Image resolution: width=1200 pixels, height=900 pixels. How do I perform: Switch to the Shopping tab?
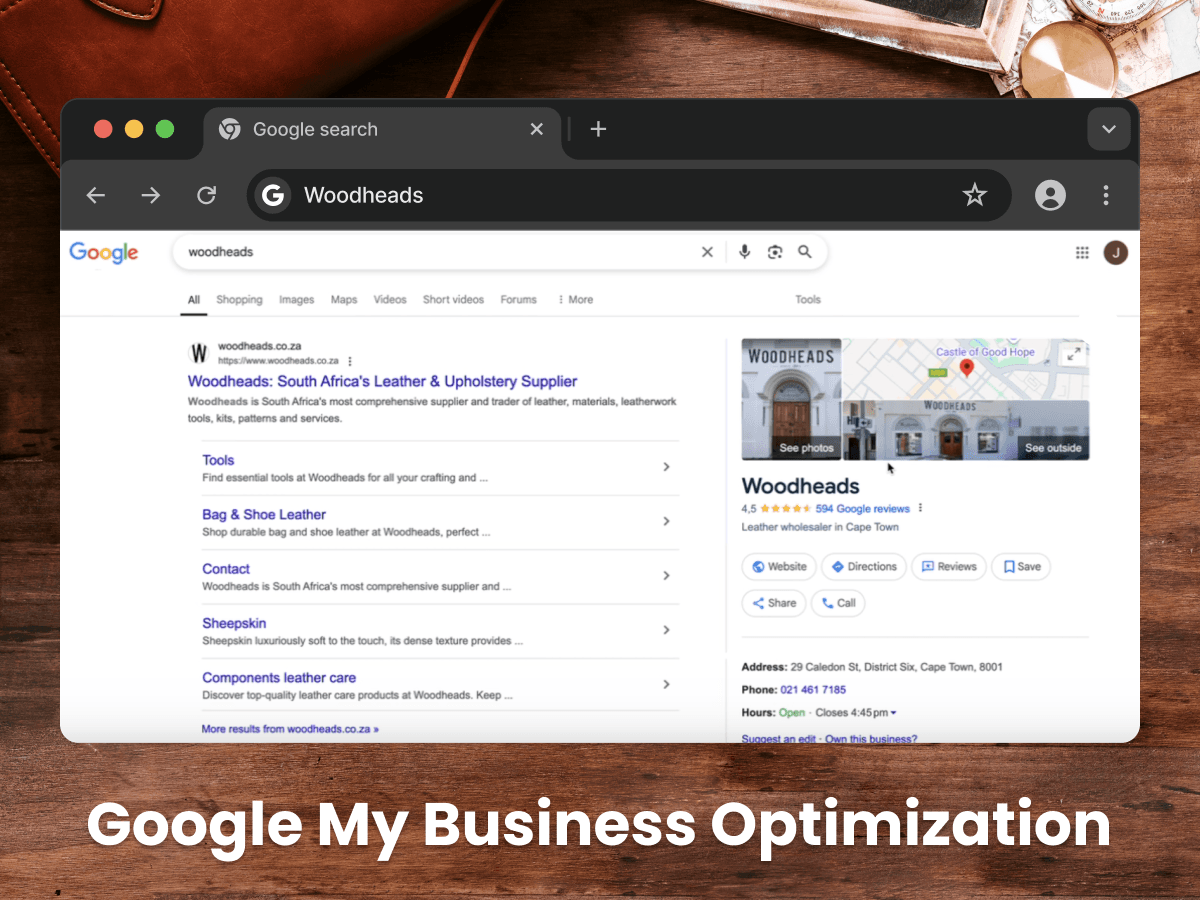(x=239, y=299)
